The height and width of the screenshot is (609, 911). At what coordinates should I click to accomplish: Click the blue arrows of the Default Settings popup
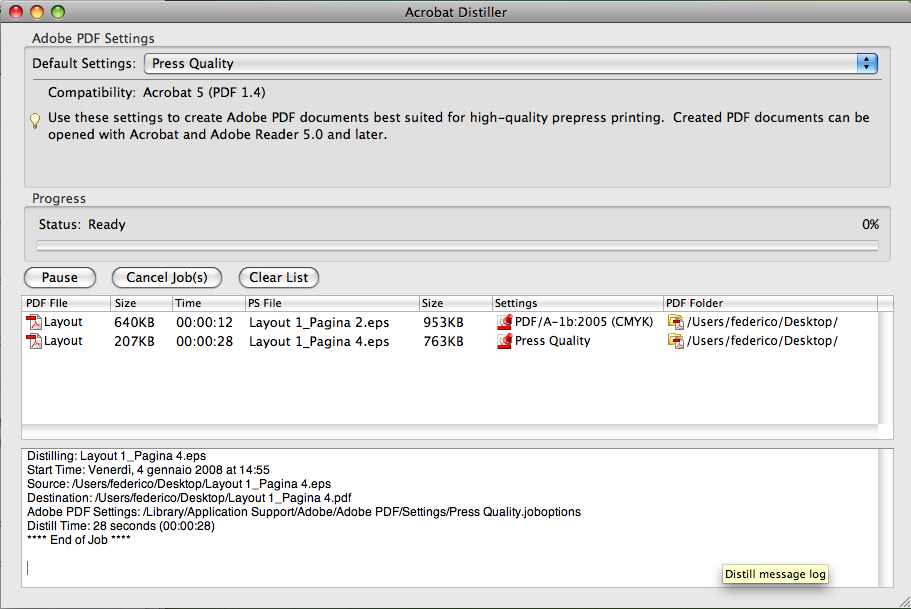click(867, 63)
